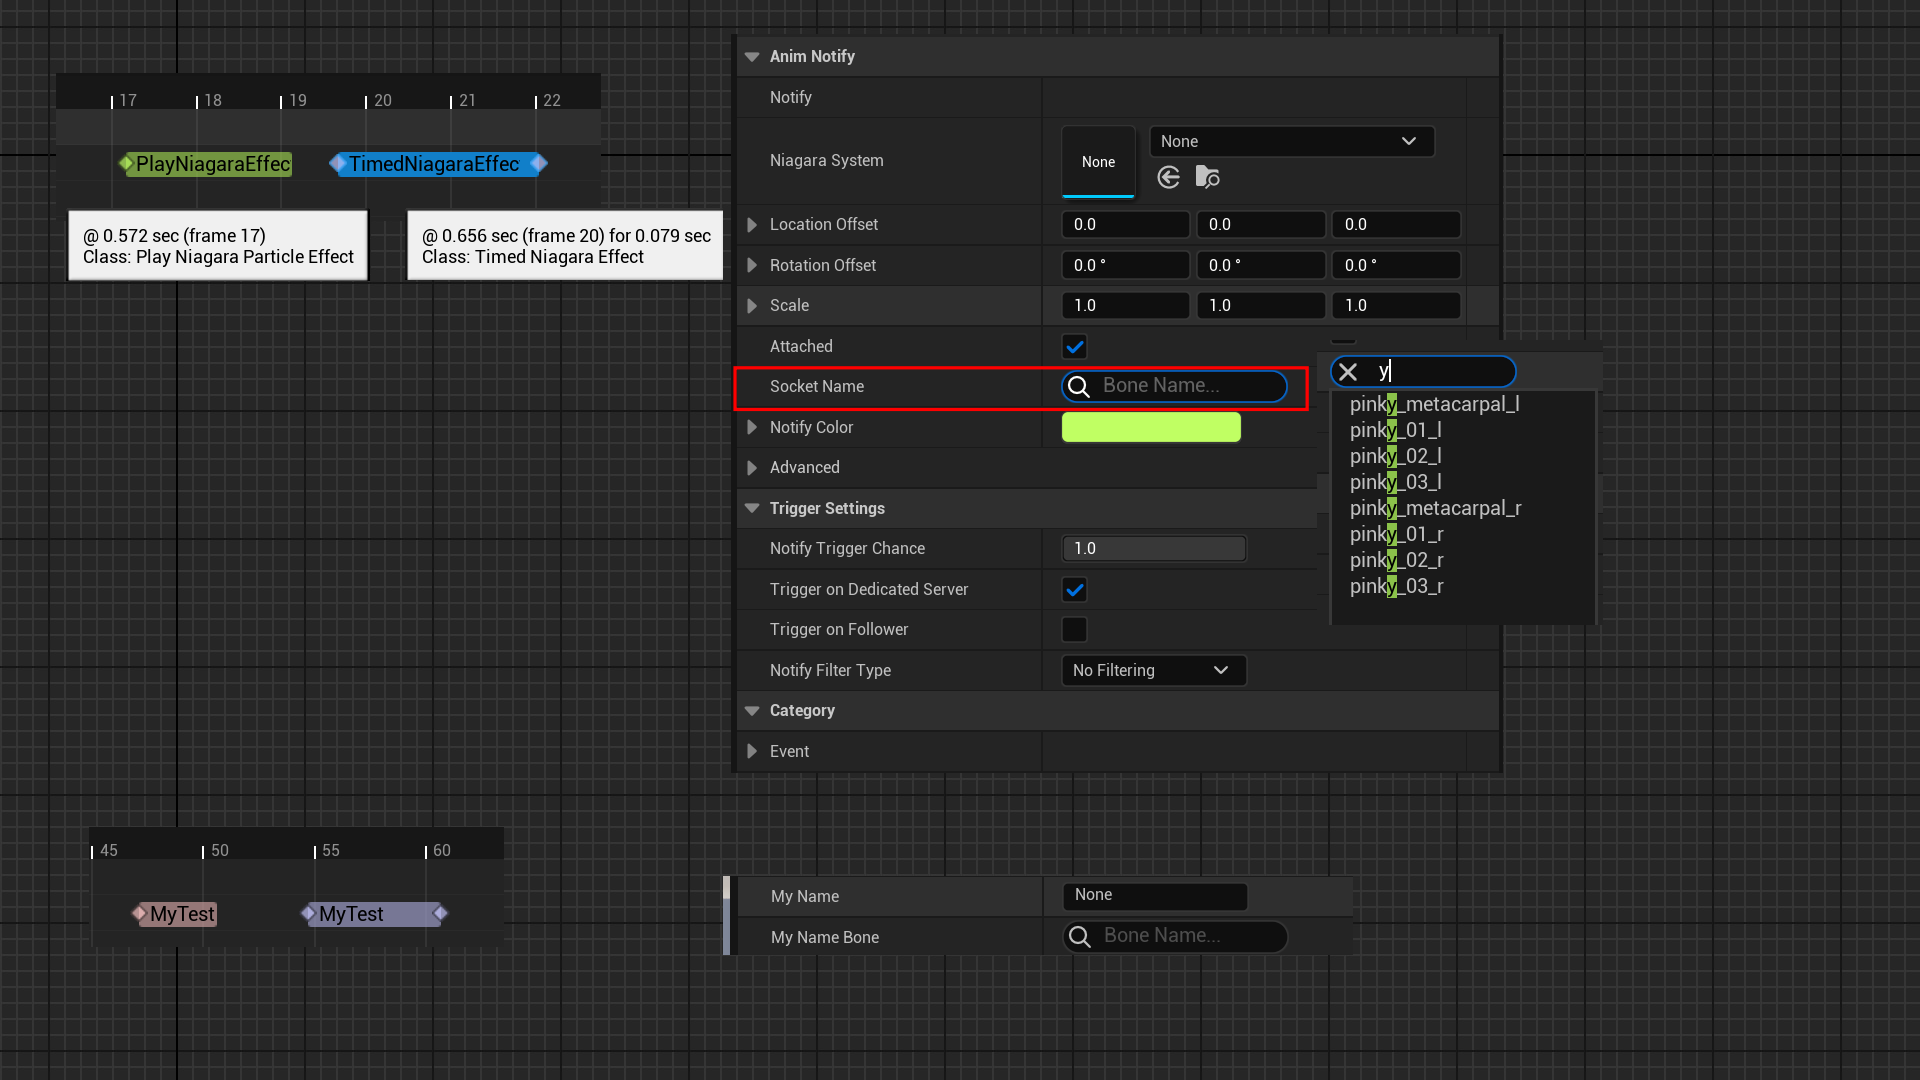
Task: Collapse the Trigger Settings section
Action: click(x=752, y=509)
